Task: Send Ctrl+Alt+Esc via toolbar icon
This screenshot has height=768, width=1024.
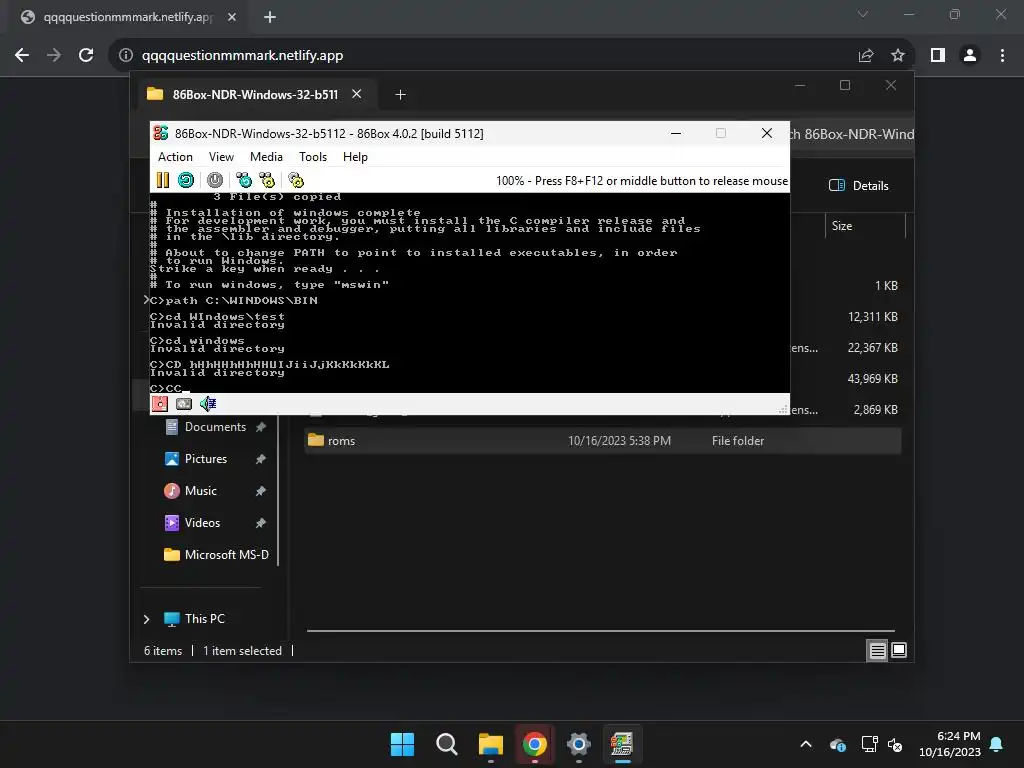Action: 267,180
